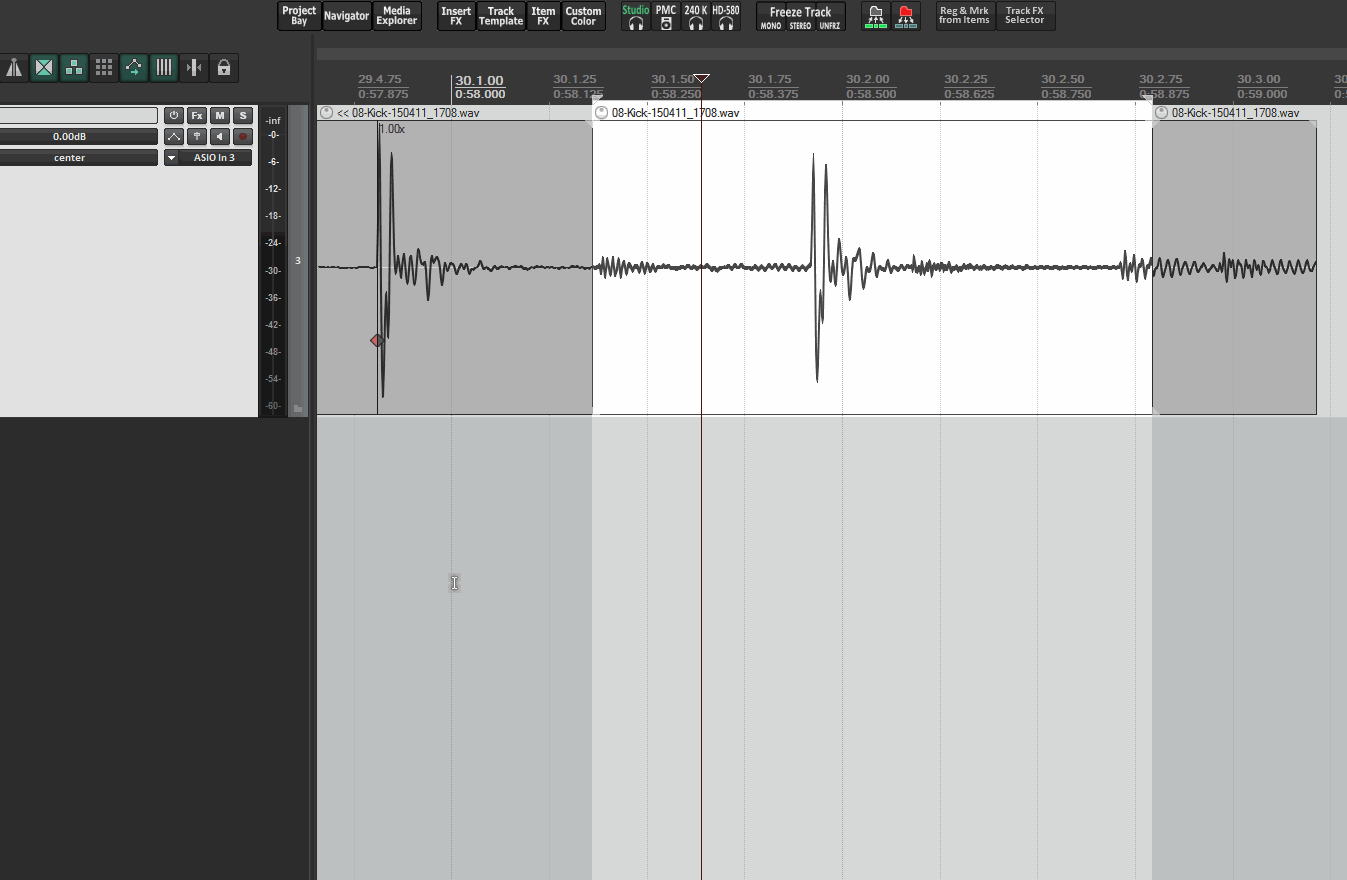
Task: Freeze track to MONO
Action: coord(771,26)
